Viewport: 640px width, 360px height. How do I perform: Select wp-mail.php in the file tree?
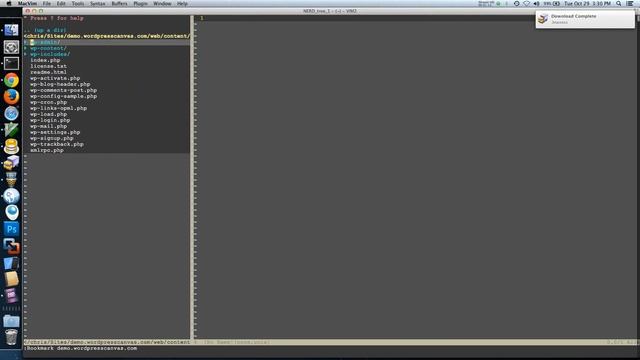(48, 126)
